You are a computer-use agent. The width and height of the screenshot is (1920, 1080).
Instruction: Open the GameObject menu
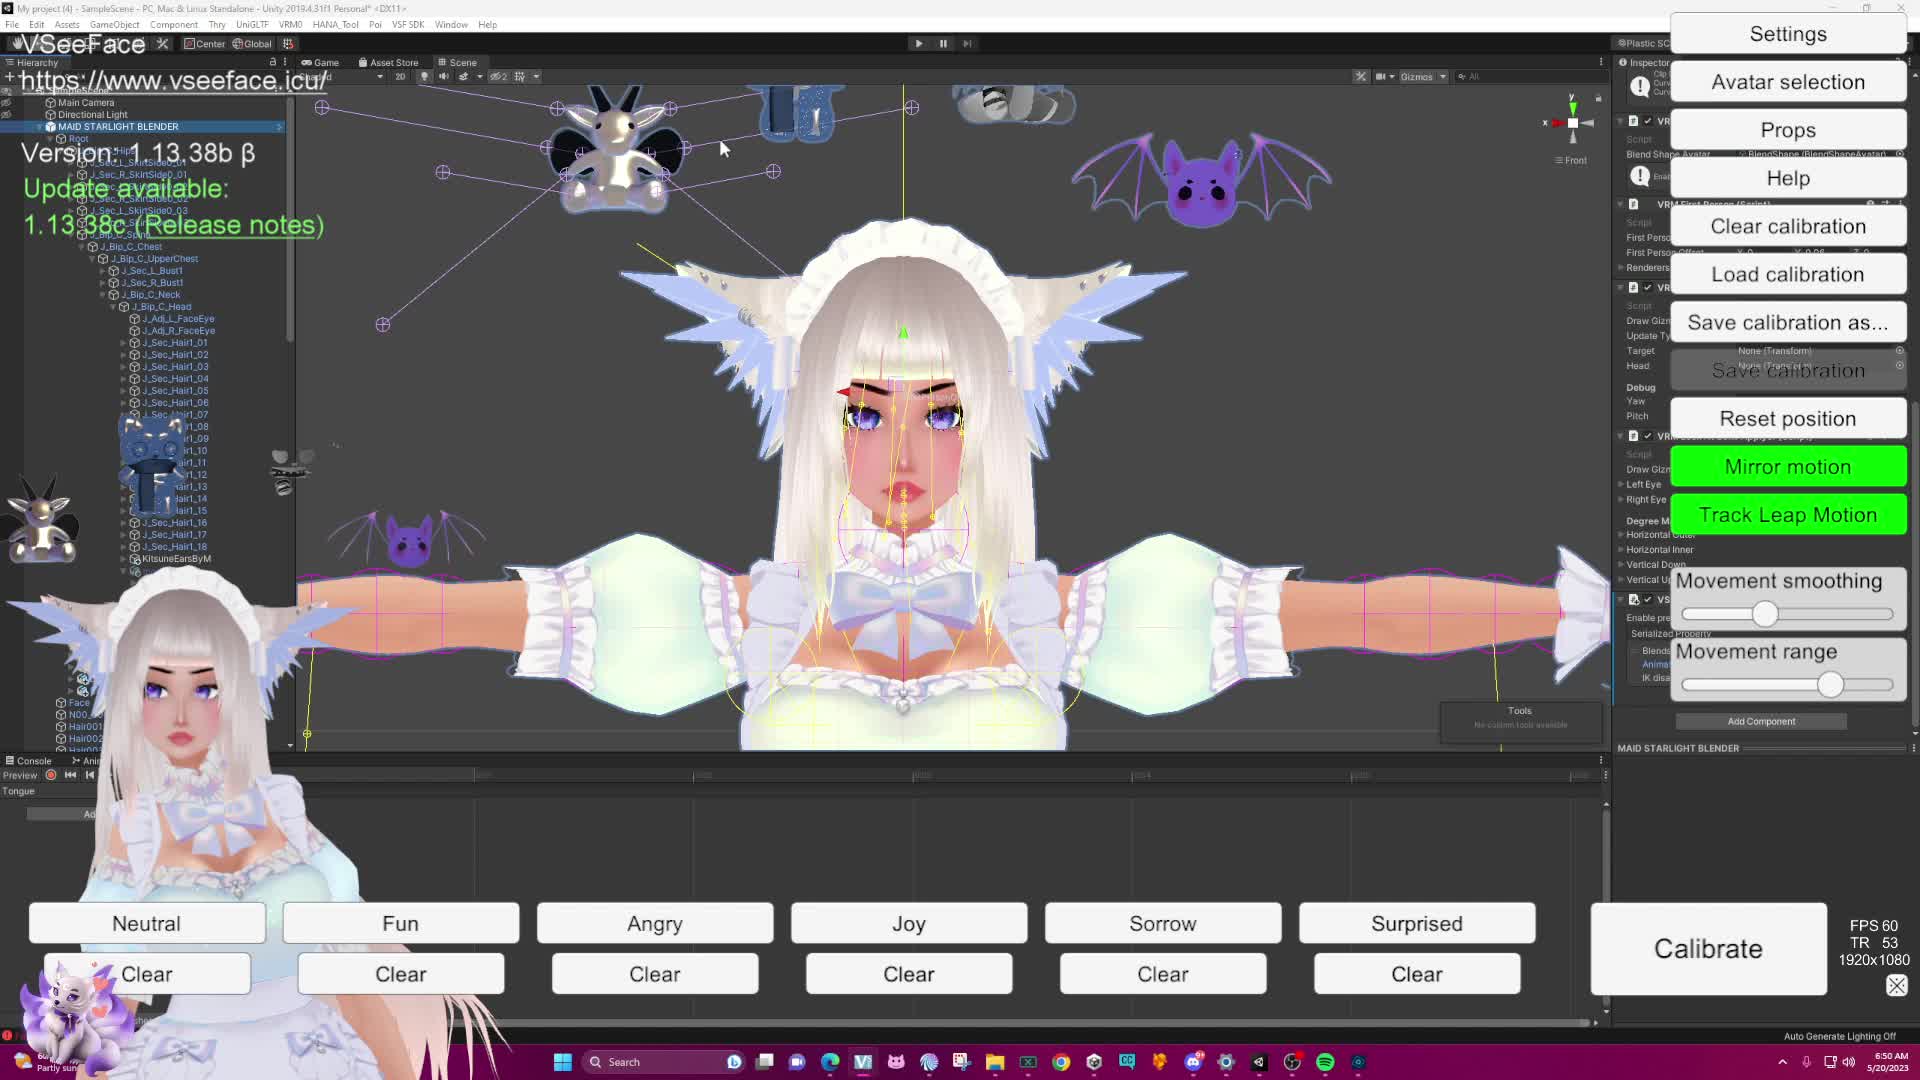tap(114, 25)
